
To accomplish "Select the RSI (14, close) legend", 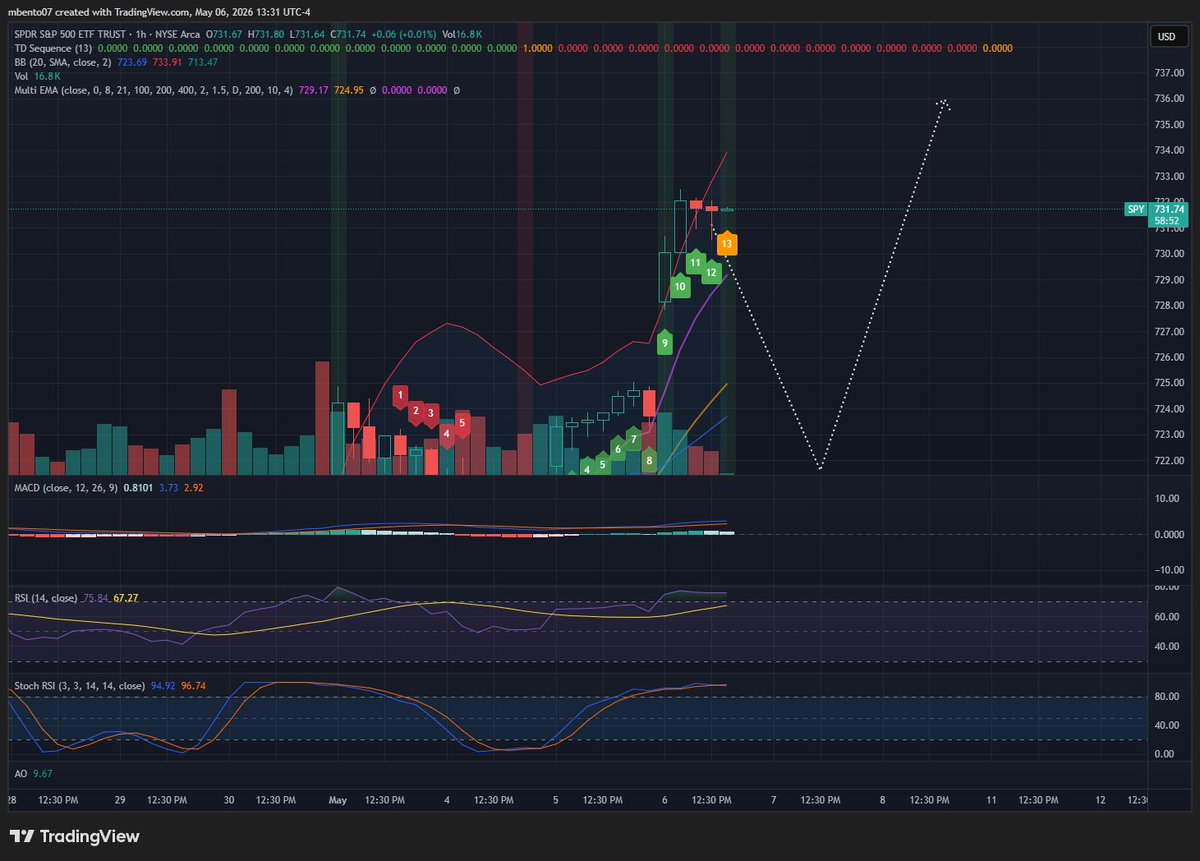I will 47,598.
